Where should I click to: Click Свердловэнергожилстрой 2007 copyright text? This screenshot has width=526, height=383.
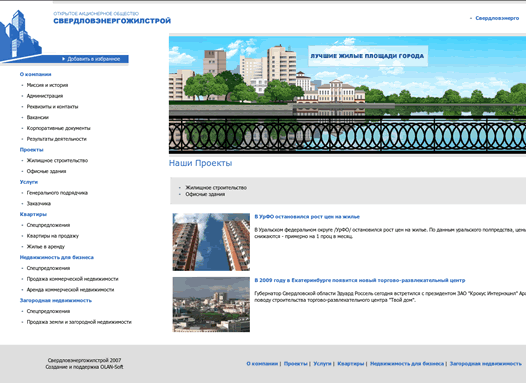pos(84,360)
